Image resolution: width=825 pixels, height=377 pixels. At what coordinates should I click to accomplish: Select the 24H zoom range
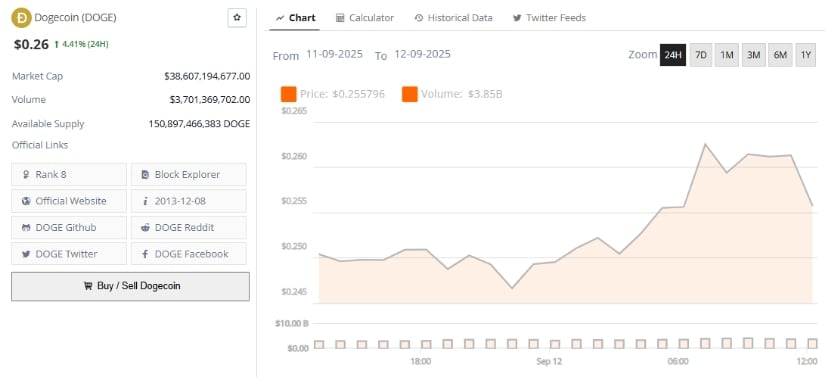tap(673, 55)
